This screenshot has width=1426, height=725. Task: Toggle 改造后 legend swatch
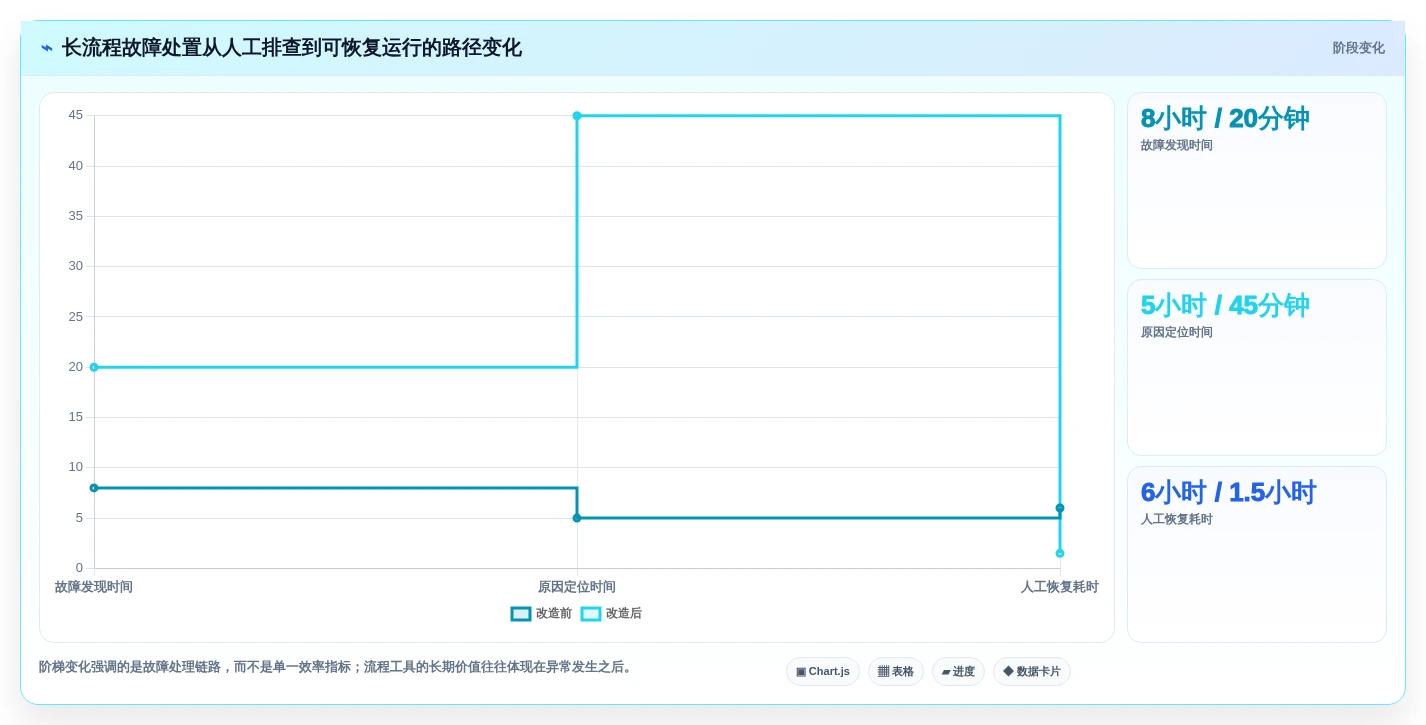click(591, 614)
